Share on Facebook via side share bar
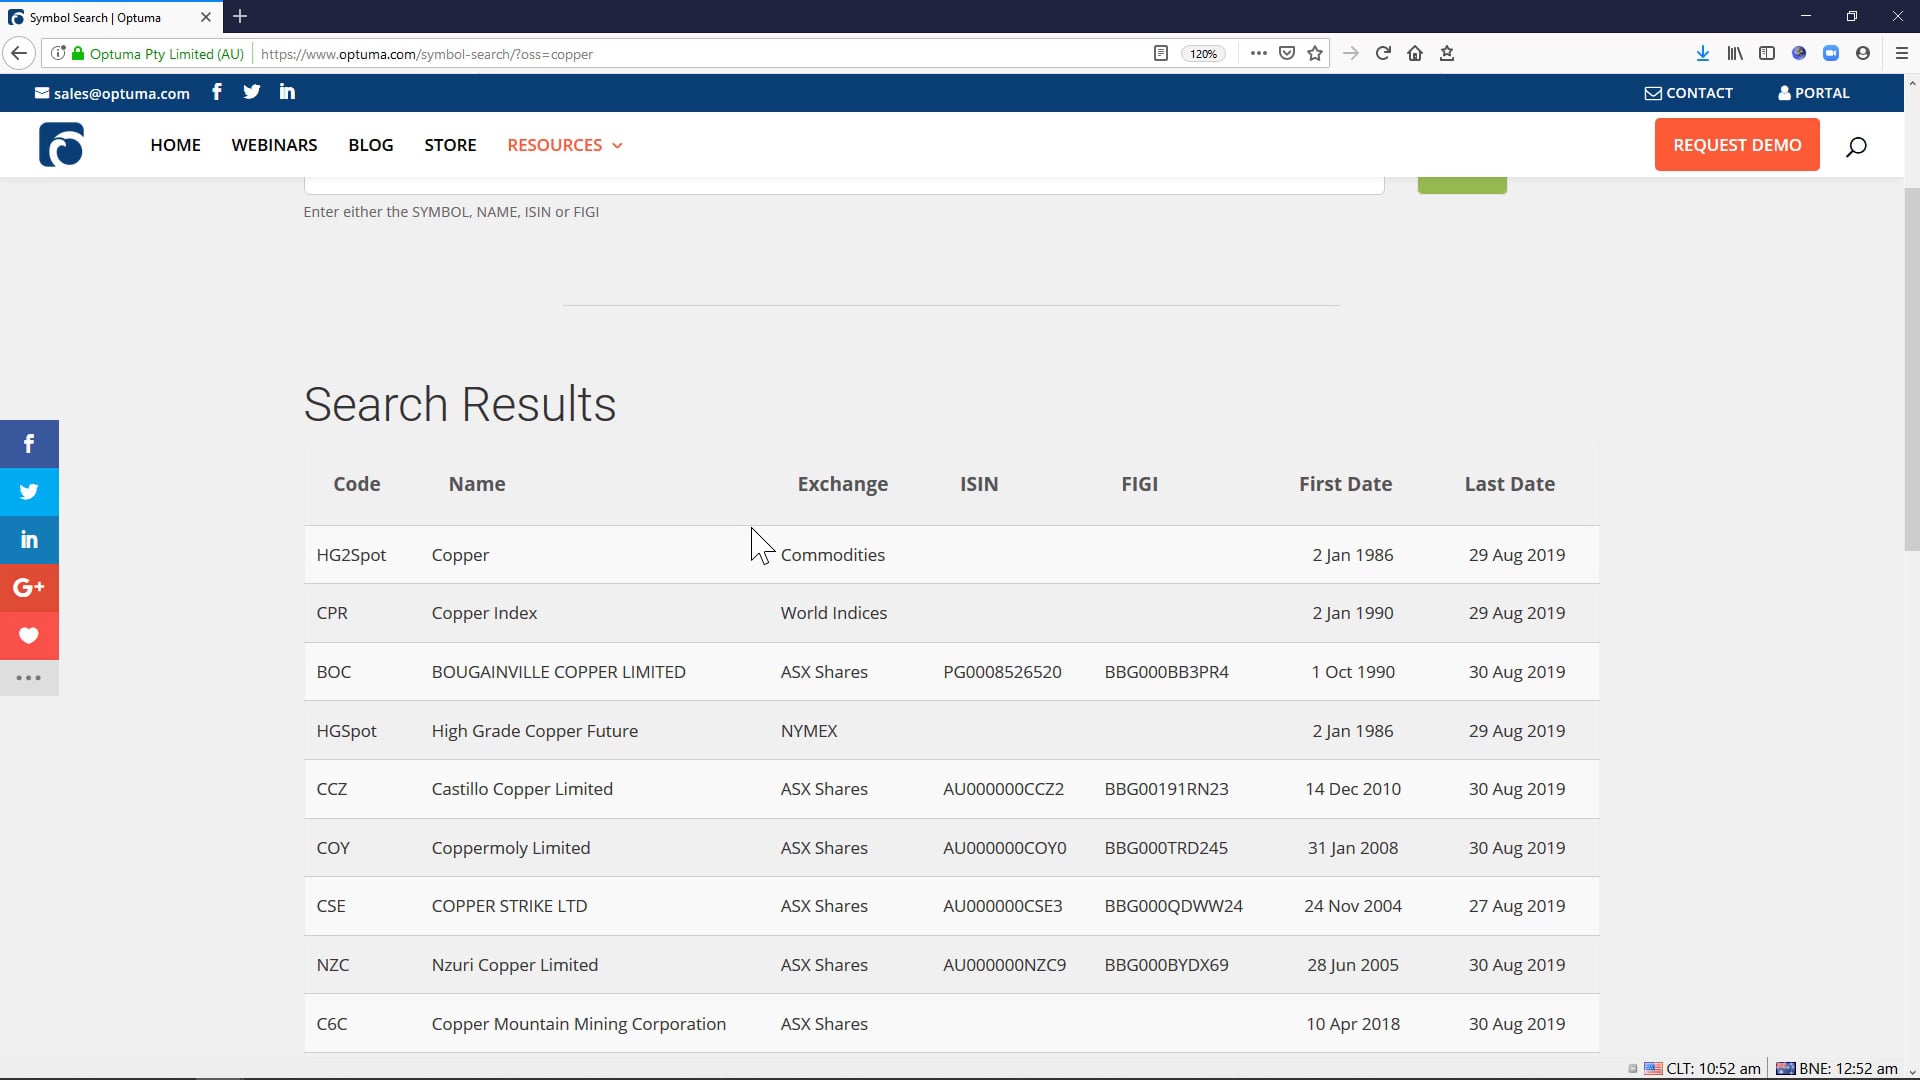This screenshot has height=1080, width=1920. pos(29,444)
